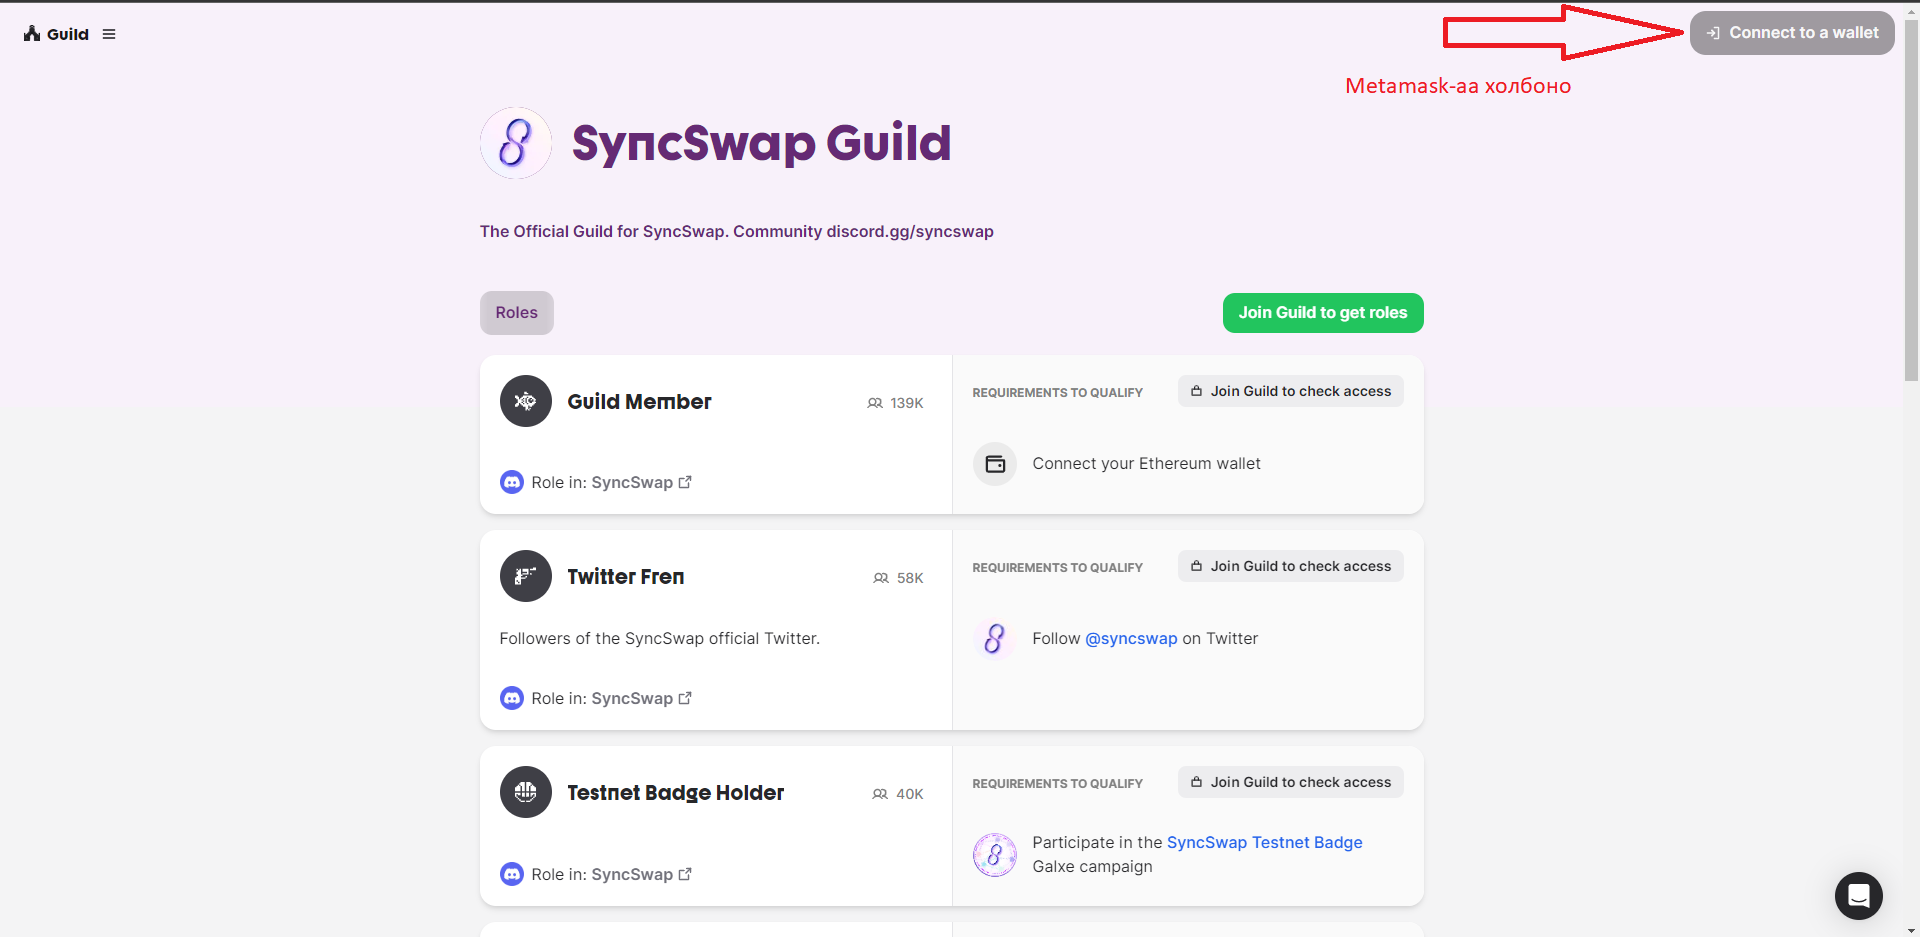Click the SyncSwap guild infinity logo avatar
Viewport: 1920px width, 937px height.
coord(515,143)
